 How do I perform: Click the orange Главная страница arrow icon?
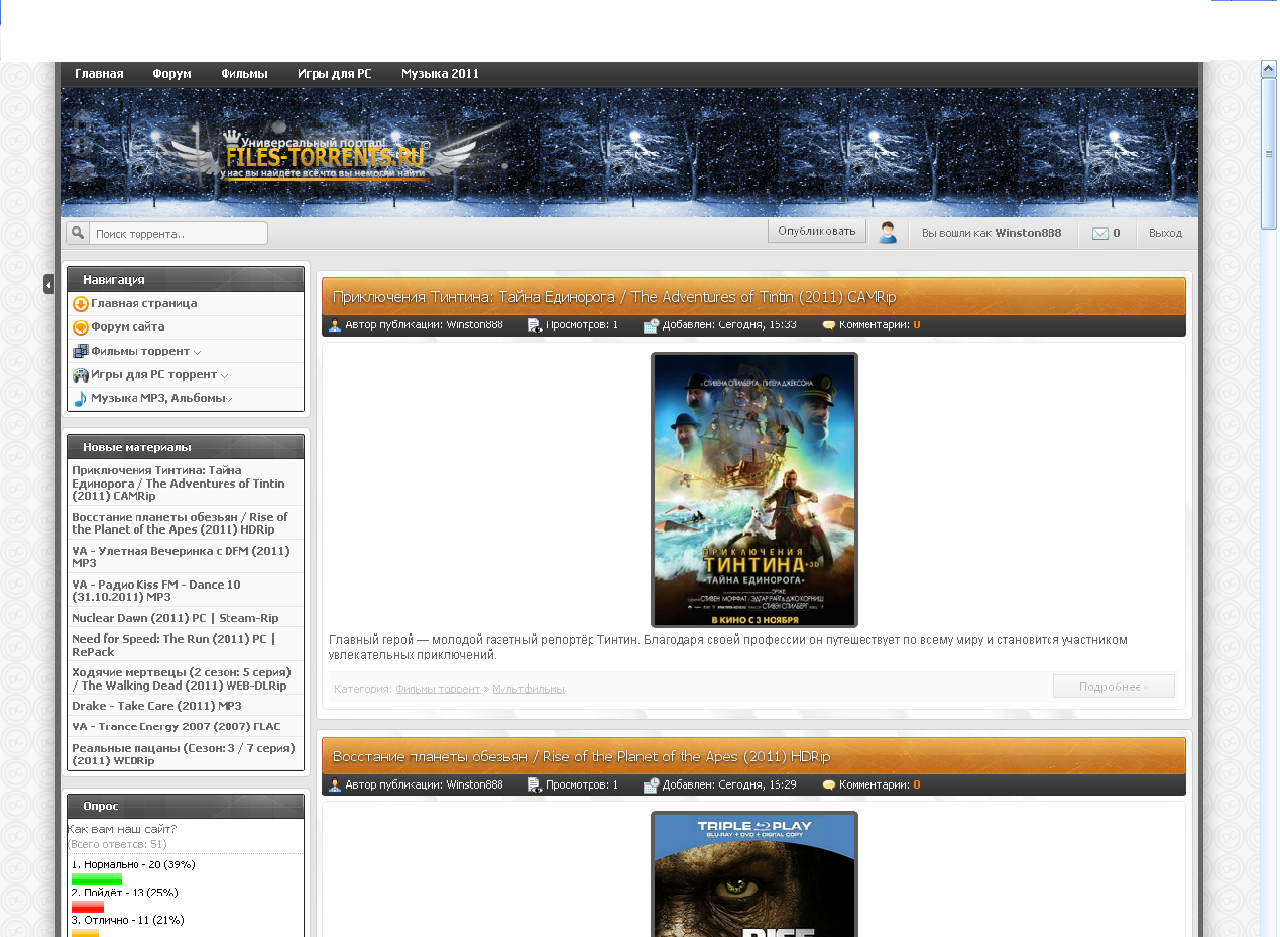pyautogui.click(x=81, y=304)
